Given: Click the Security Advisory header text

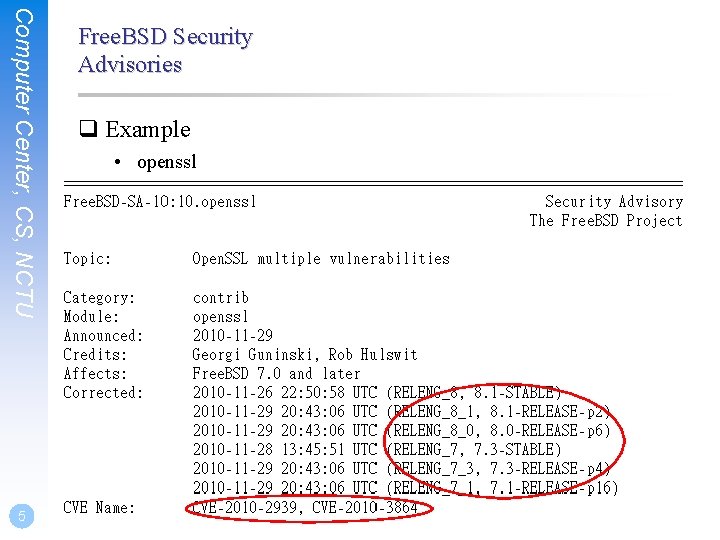Looking at the screenshot, I should coord(613,202).
